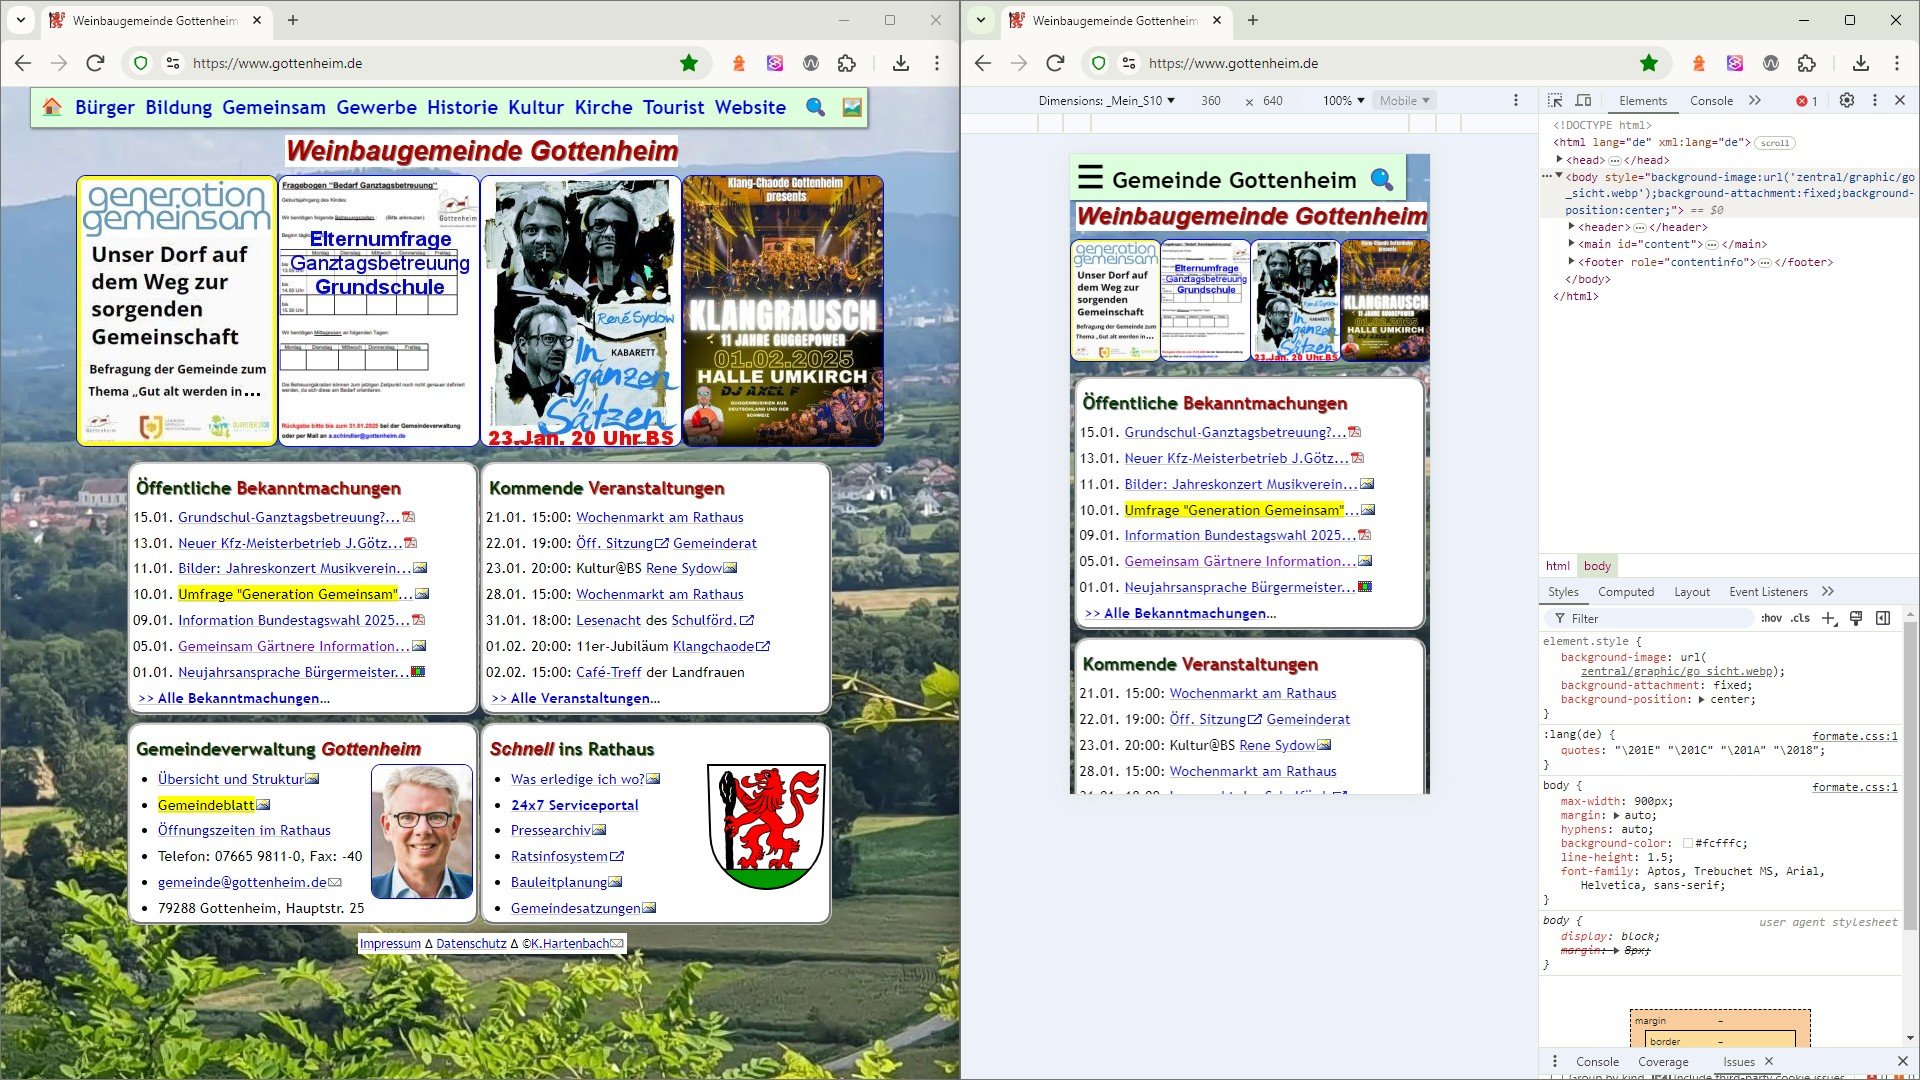Click the green bookmark star in left window address bar
Image resolution: width=1920 pixels, height=1080 pixels.
[689, 63]
